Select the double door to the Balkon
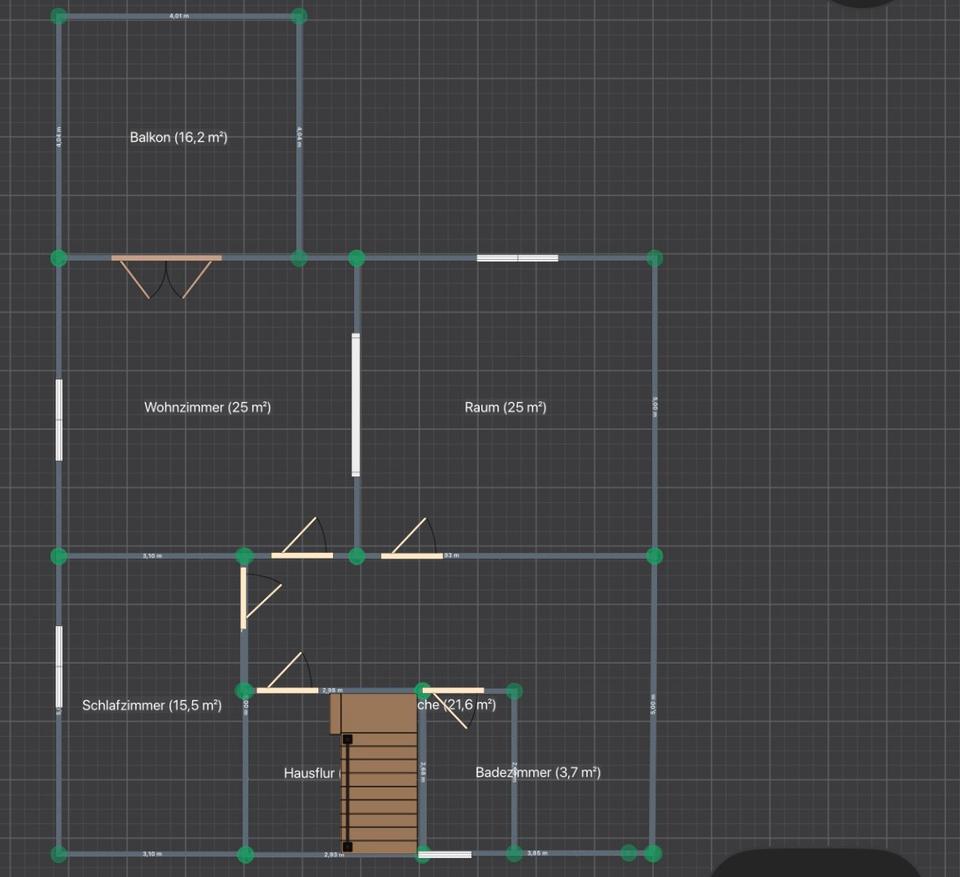 166,259
